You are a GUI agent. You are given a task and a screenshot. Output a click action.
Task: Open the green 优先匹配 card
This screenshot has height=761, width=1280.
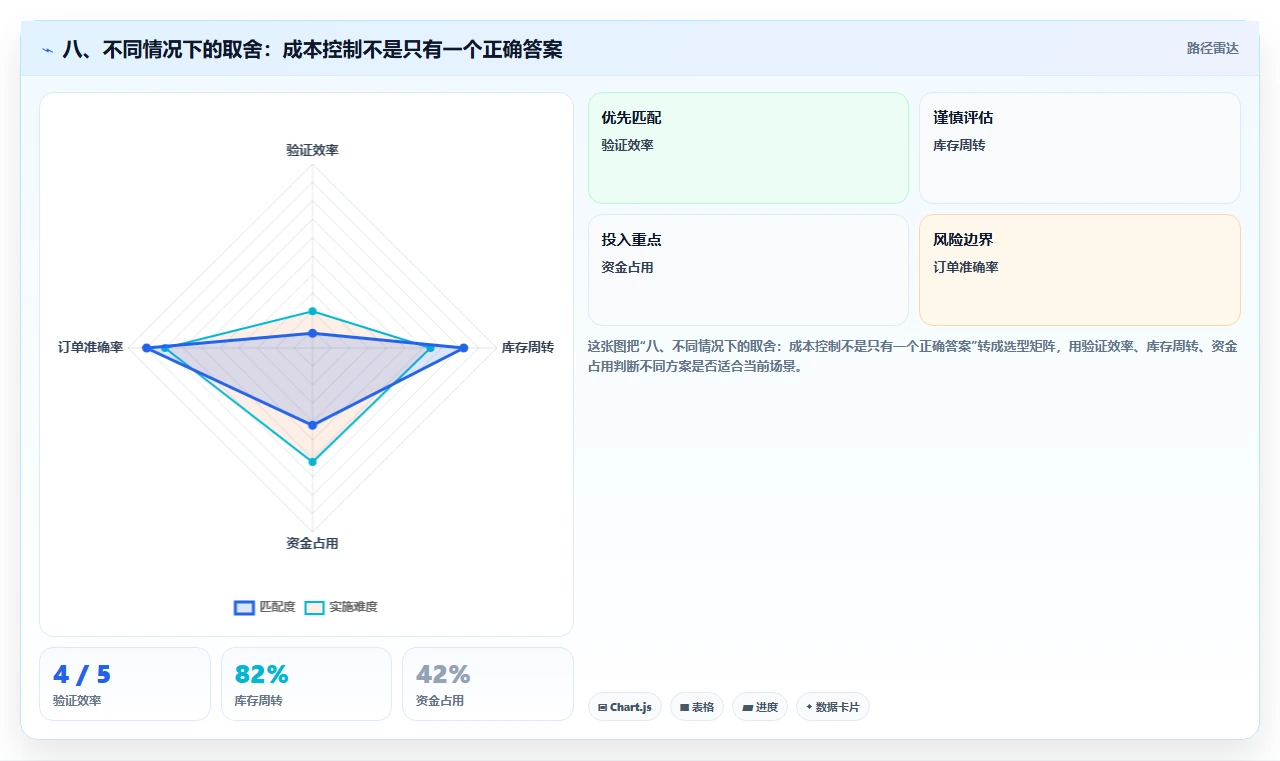pyautogui.click(x=748, y=148)
